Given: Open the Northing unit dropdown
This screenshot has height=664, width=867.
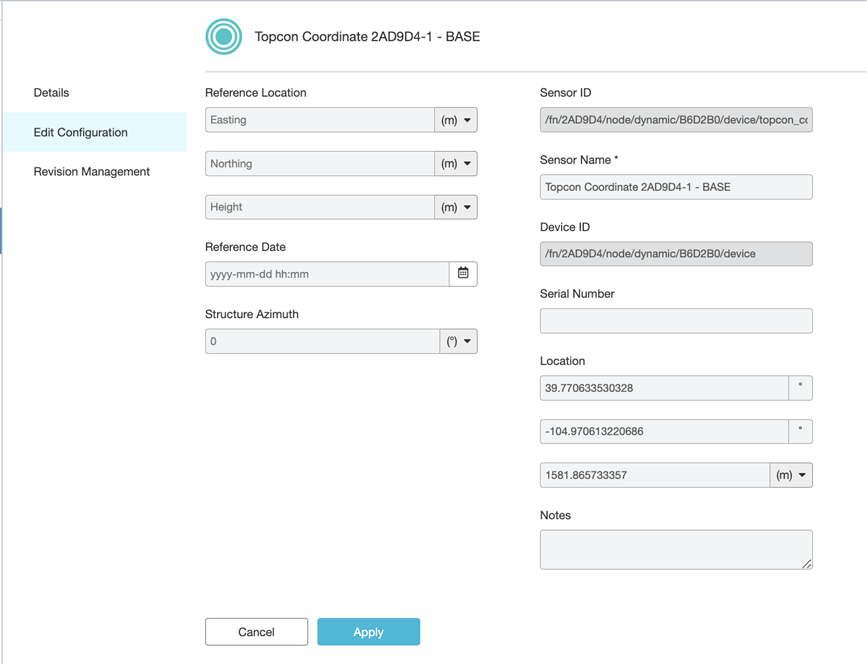Looking at the screenshot, I should point(456,164).
